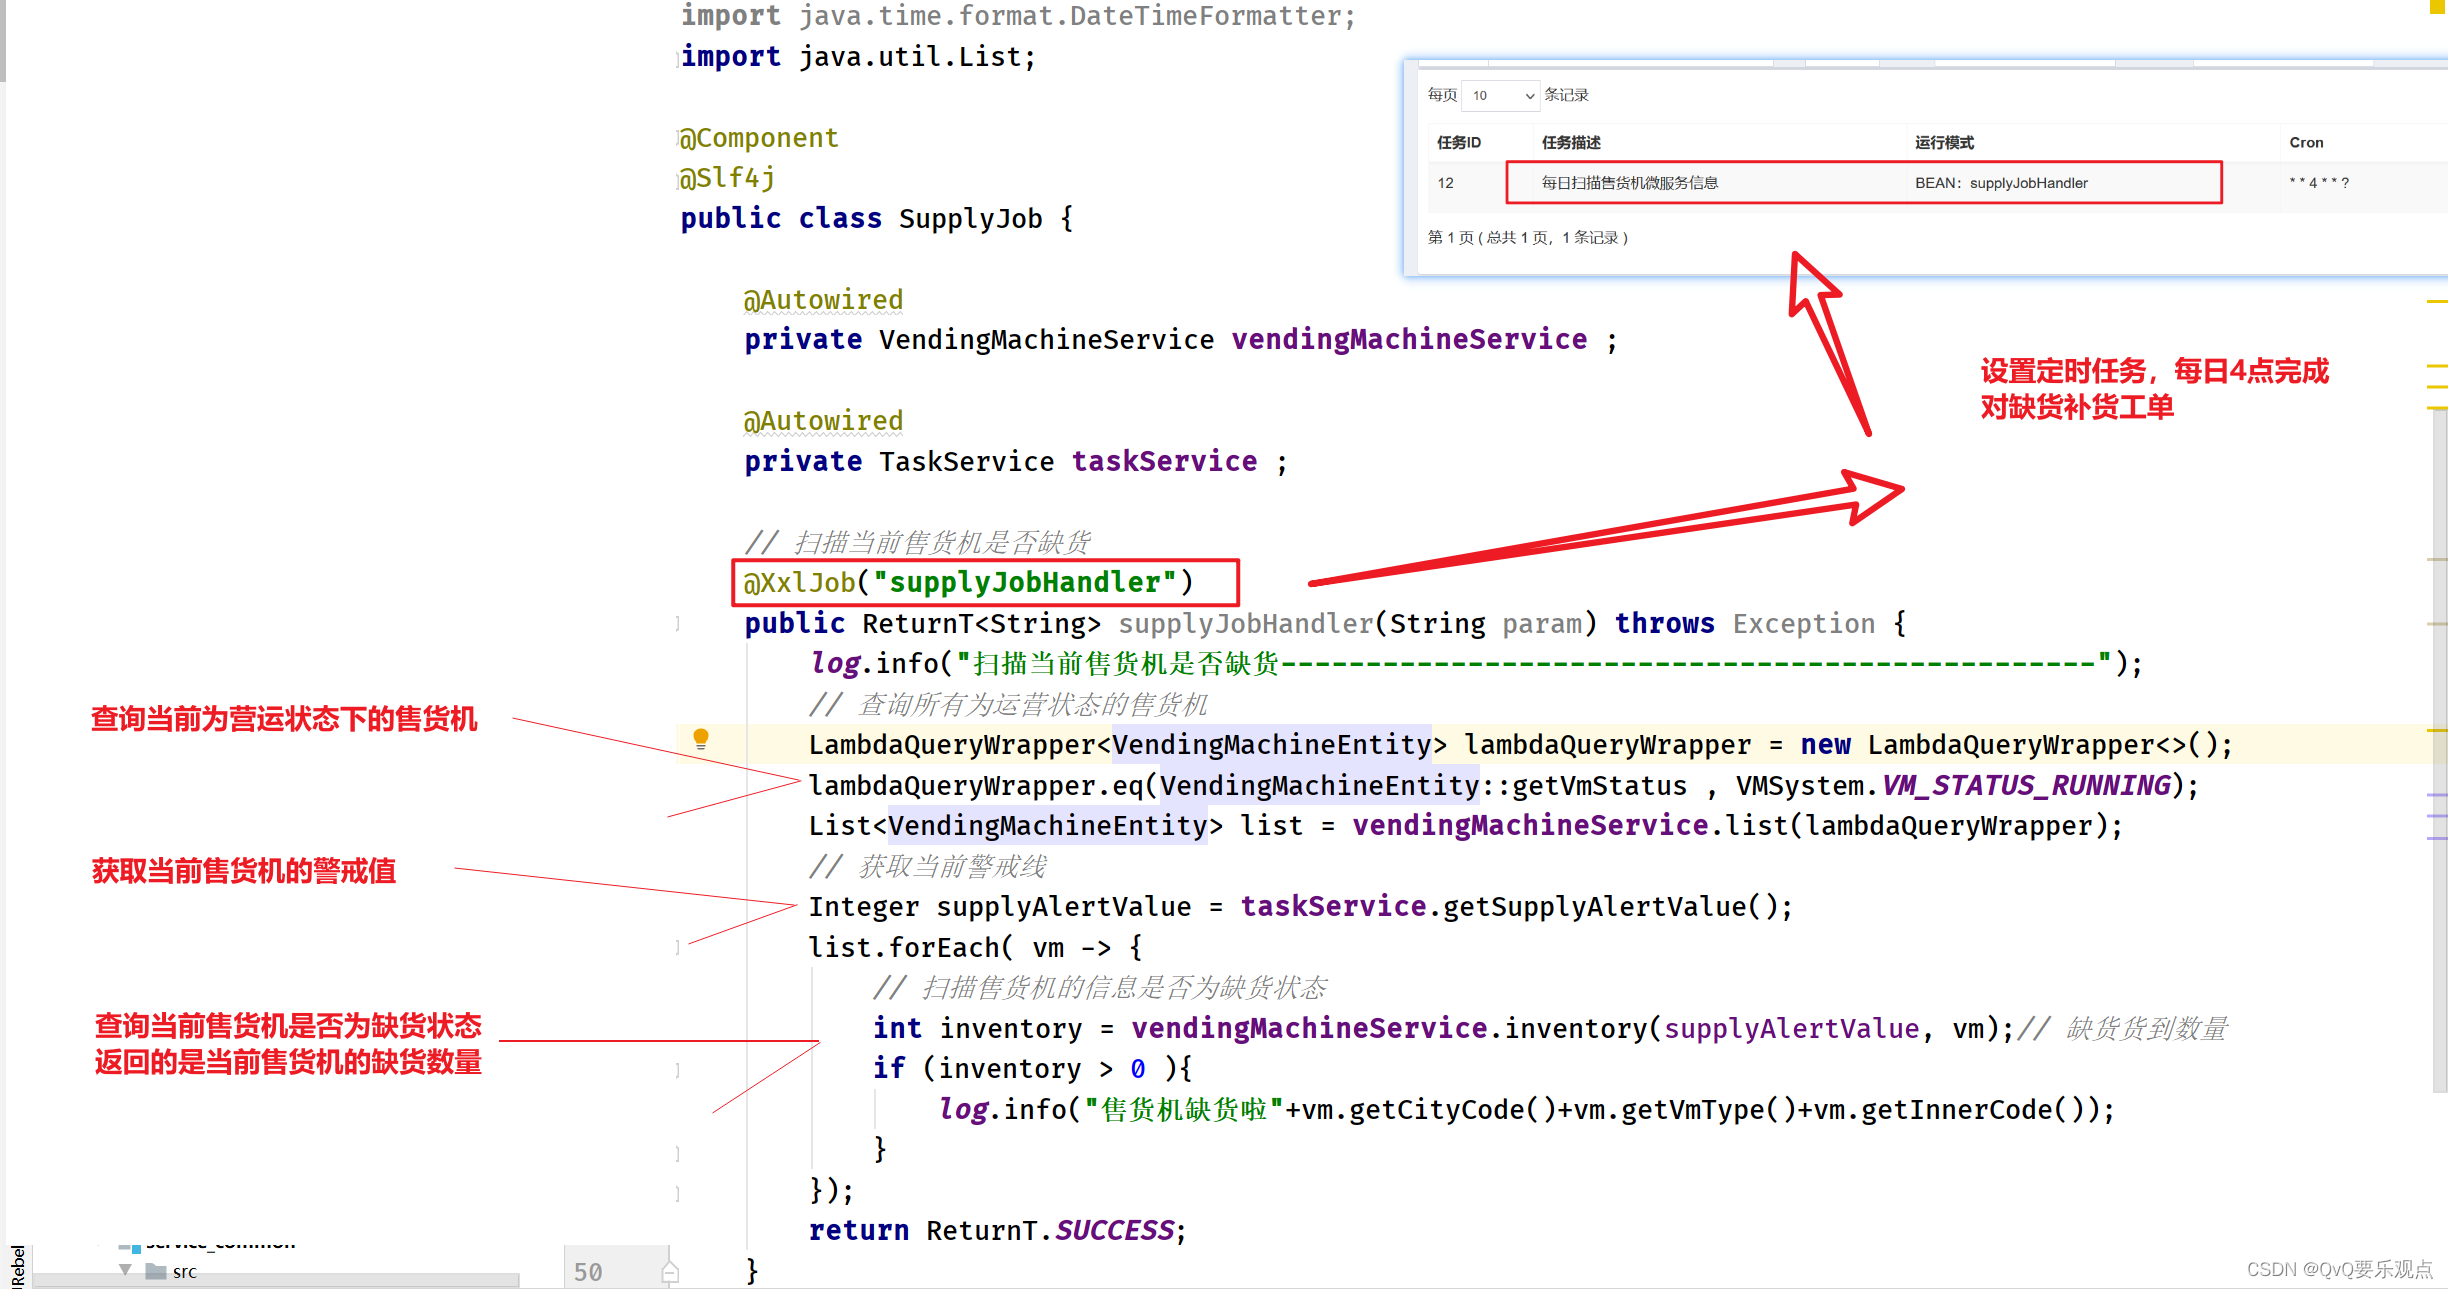Click the Cron column header

[2306, 143]
